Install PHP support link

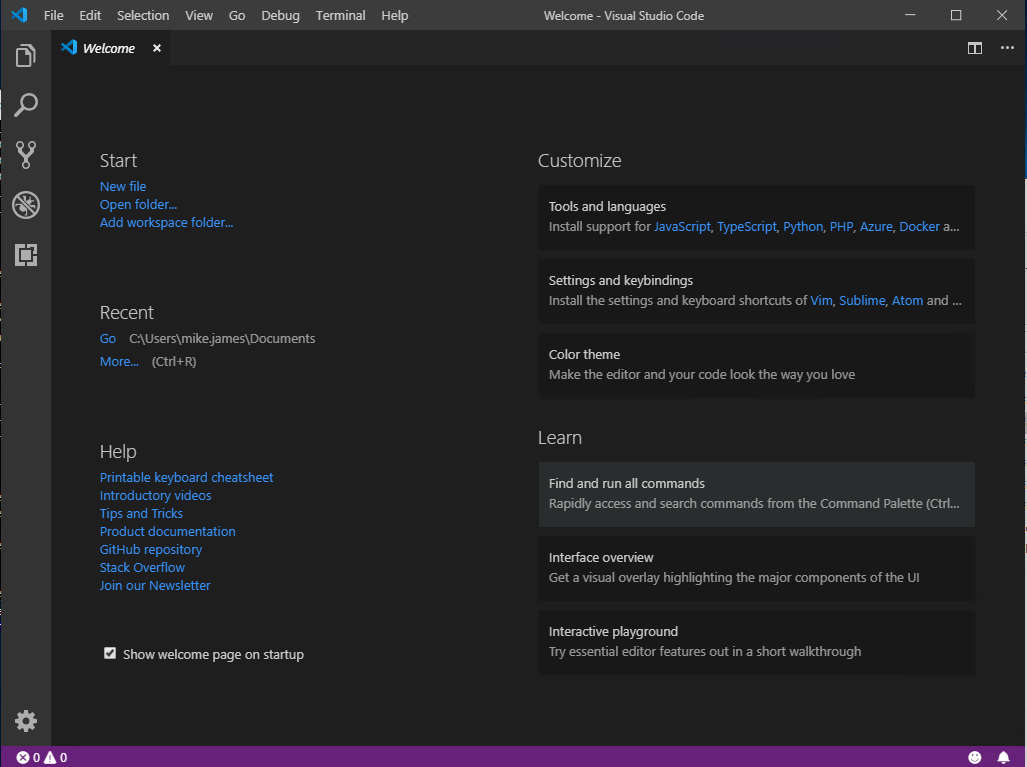coord(842,227)
